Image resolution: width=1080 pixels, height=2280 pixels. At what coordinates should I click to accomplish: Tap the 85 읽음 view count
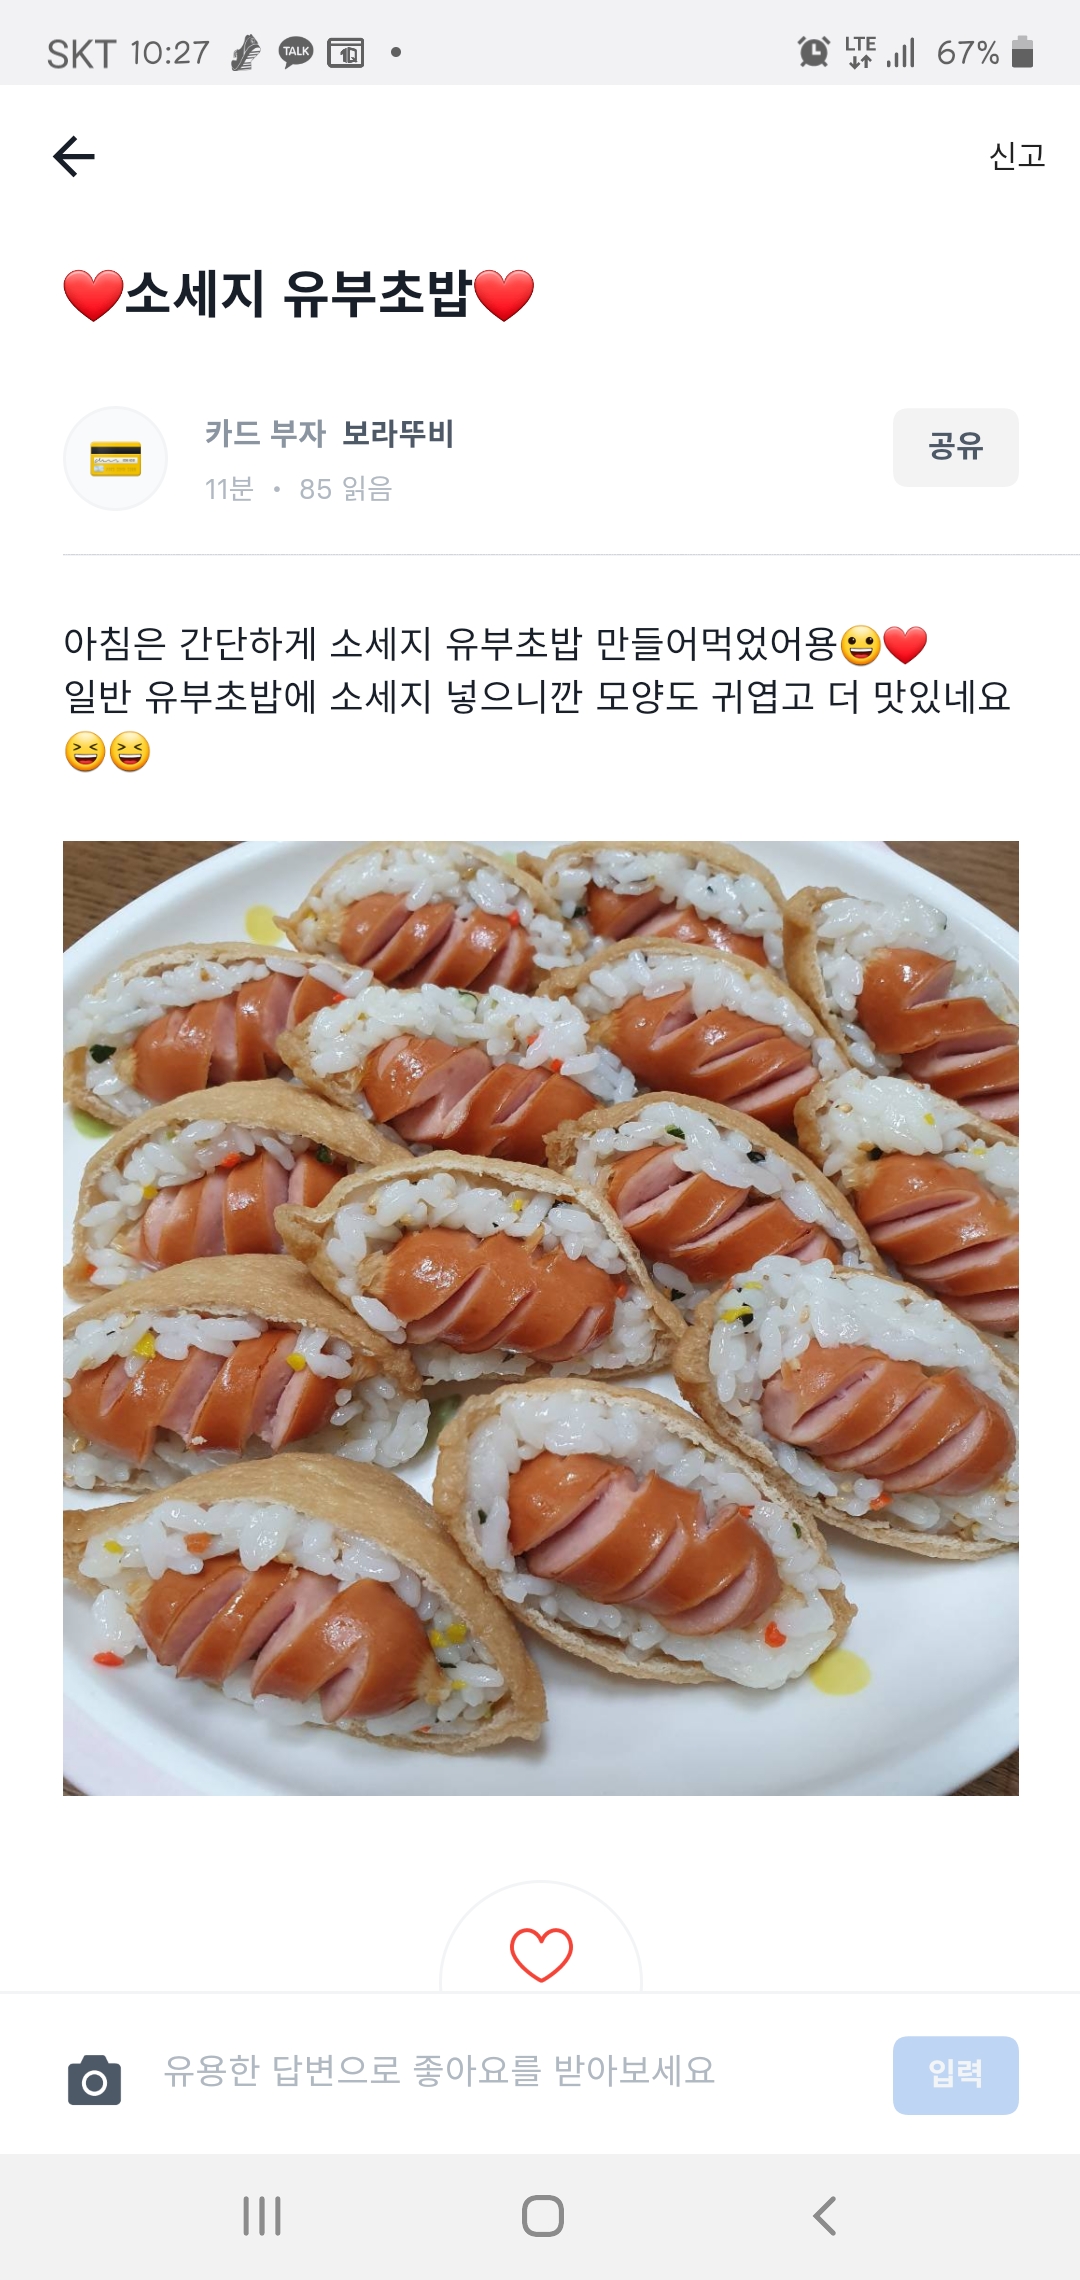click(345, 489)
